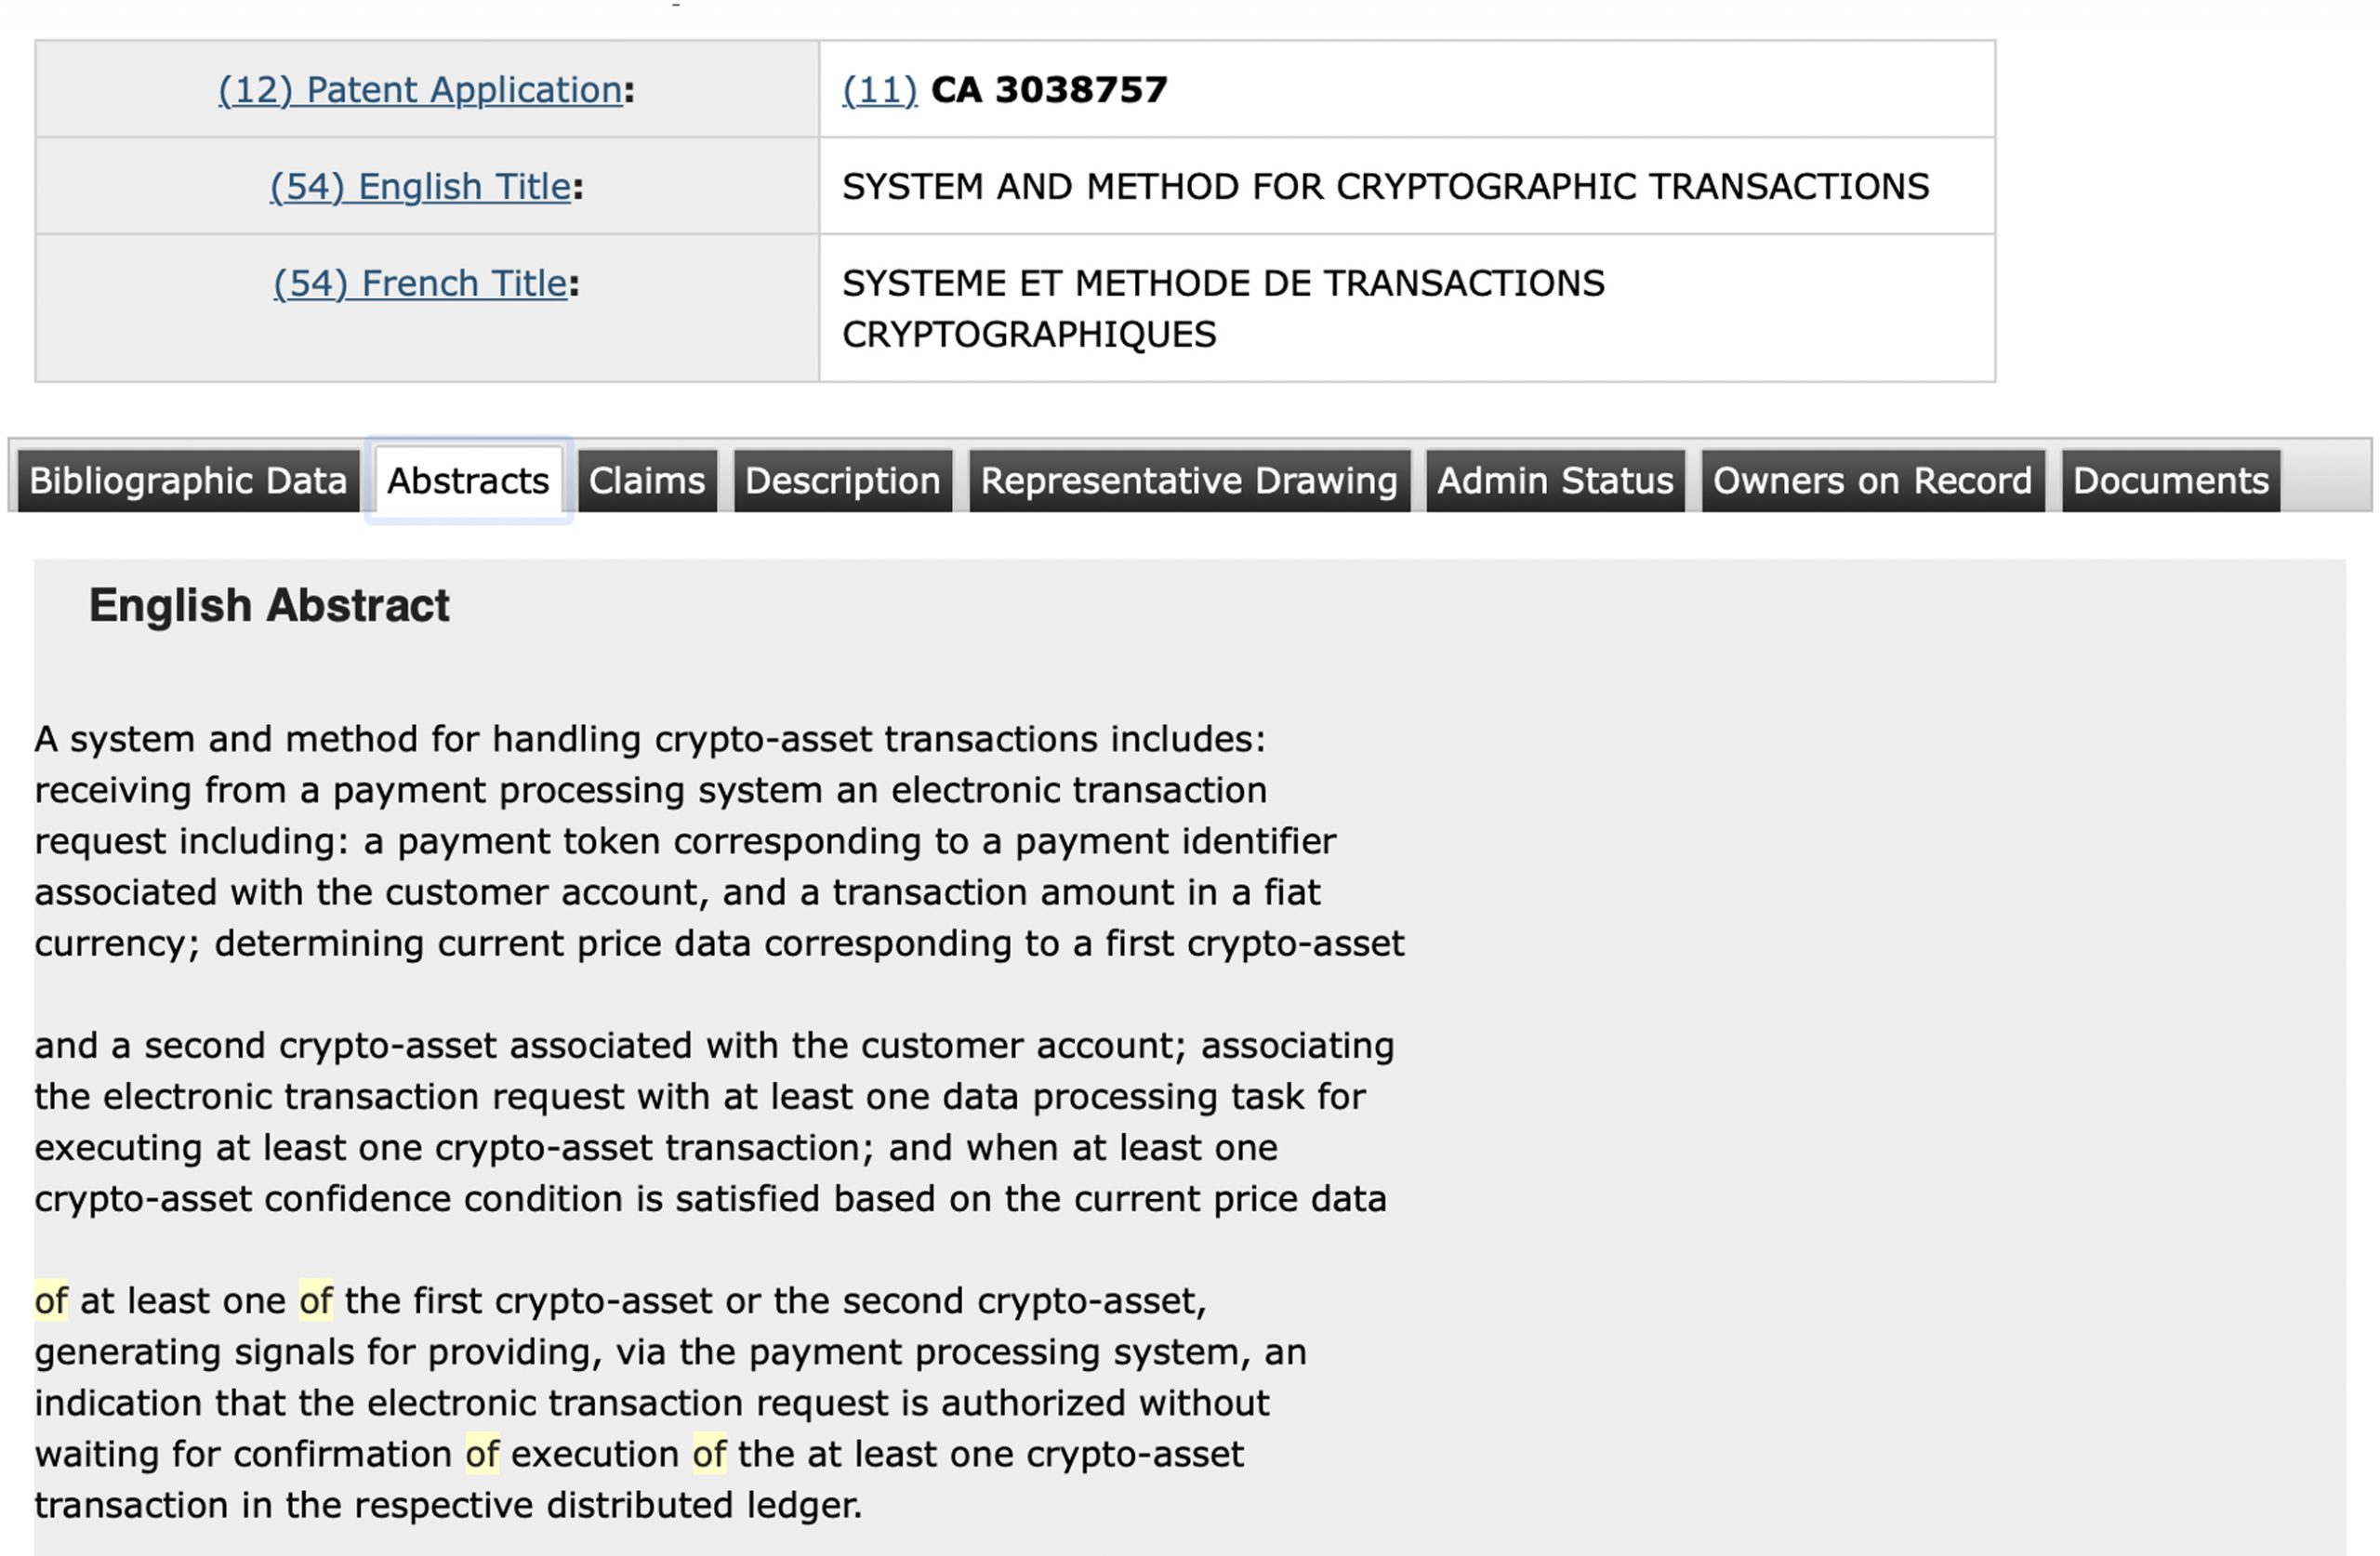The image size is (2380, 1556).
Task: Open the Bibliographic Data tab
Action: click(x=188, y=481)
